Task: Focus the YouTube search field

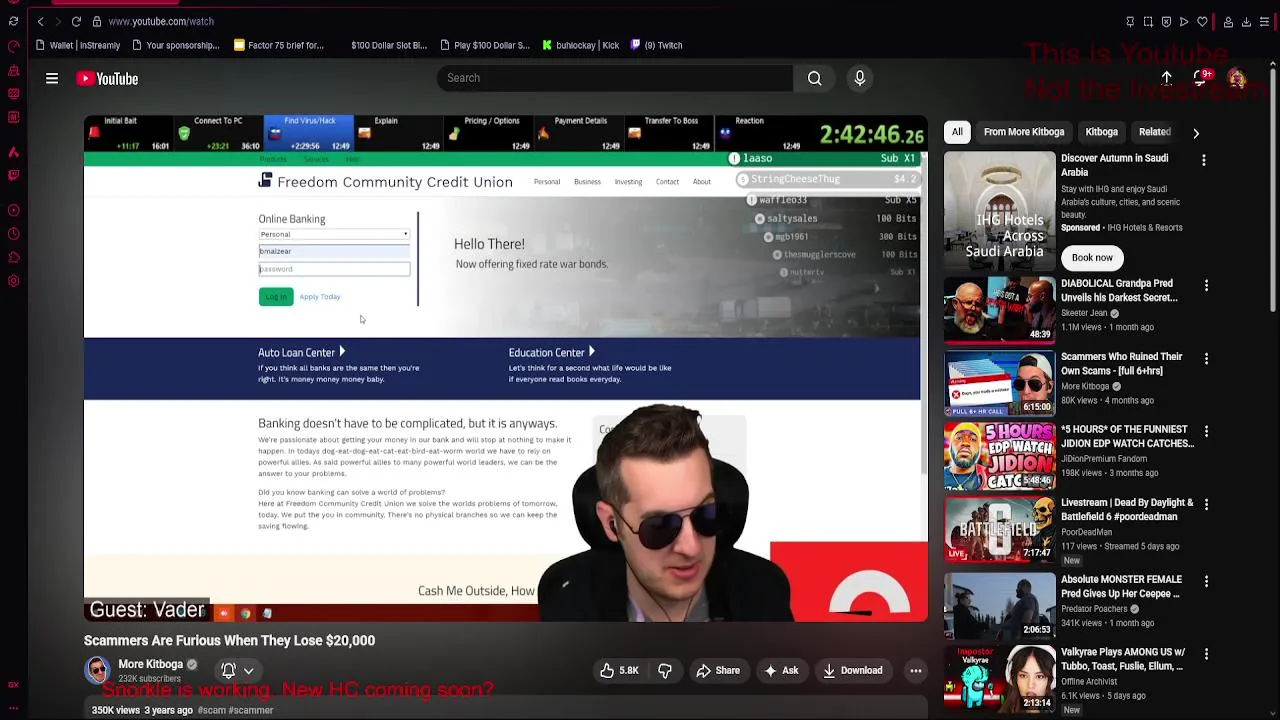Action: (x=615, y=78)
